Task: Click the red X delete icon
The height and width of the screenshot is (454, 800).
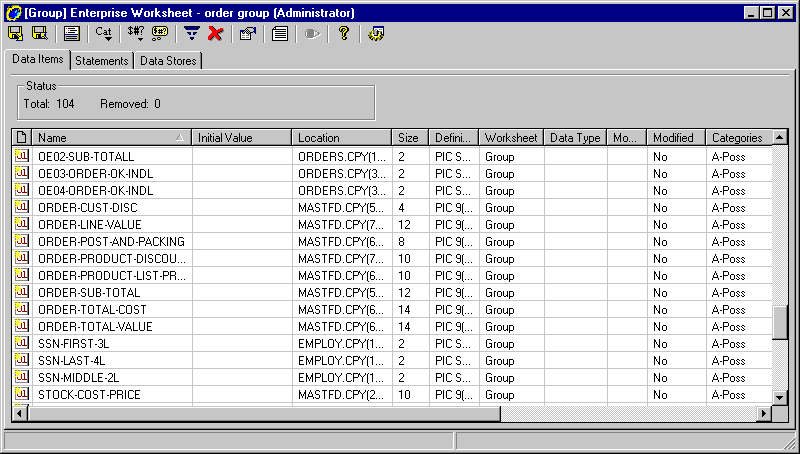Action: coord(215,34)
